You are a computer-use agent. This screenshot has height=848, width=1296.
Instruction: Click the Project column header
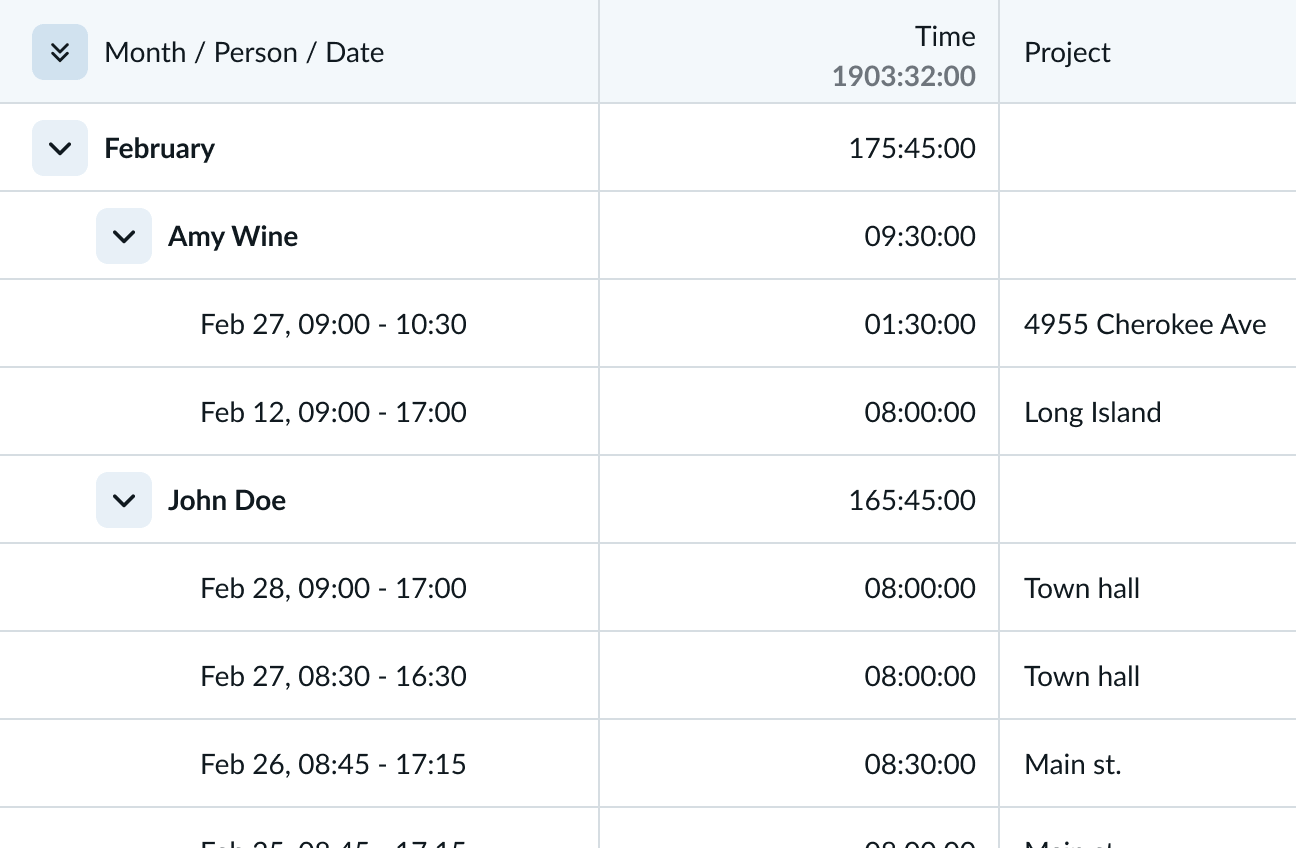1067,52
